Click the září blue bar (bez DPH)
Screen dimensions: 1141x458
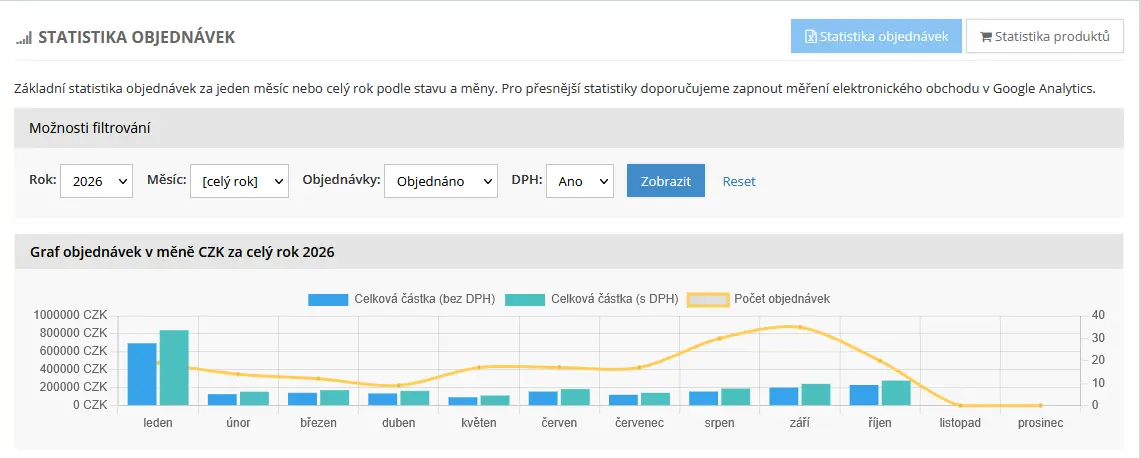click(x=784, y=396)
